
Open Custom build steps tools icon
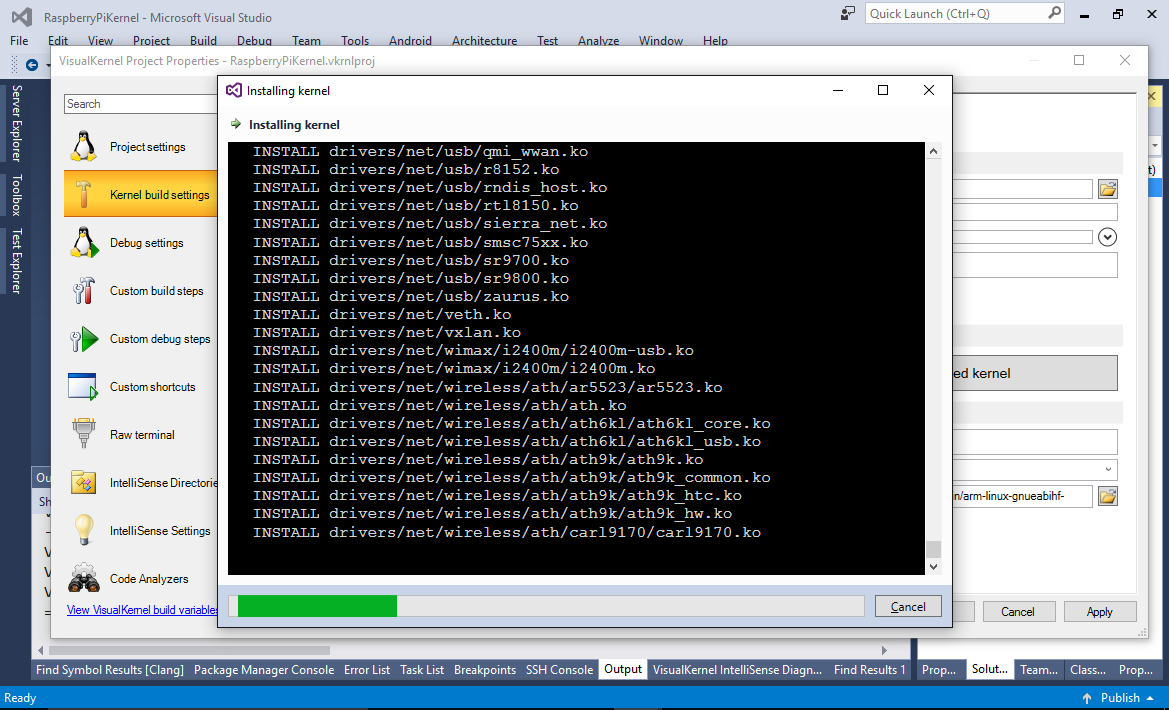point(84,291)
